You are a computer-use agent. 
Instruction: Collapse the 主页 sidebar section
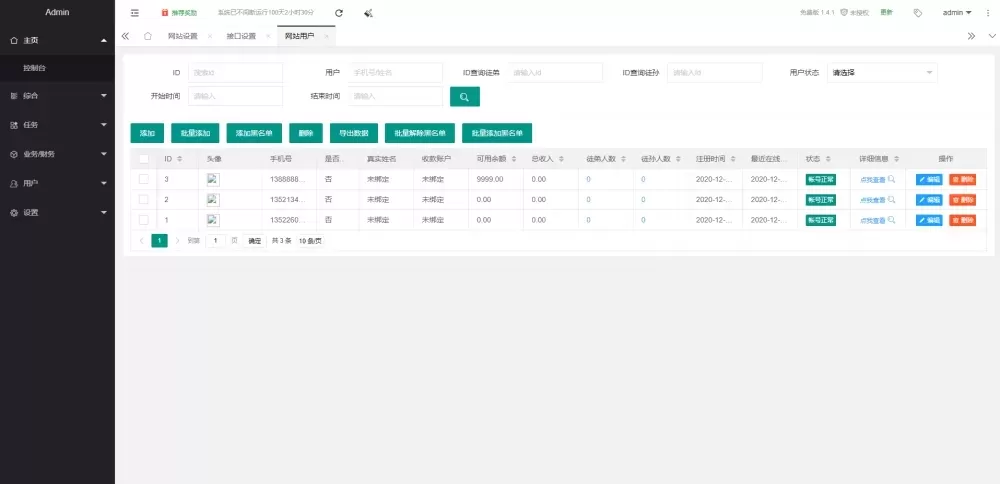(57, 40)
